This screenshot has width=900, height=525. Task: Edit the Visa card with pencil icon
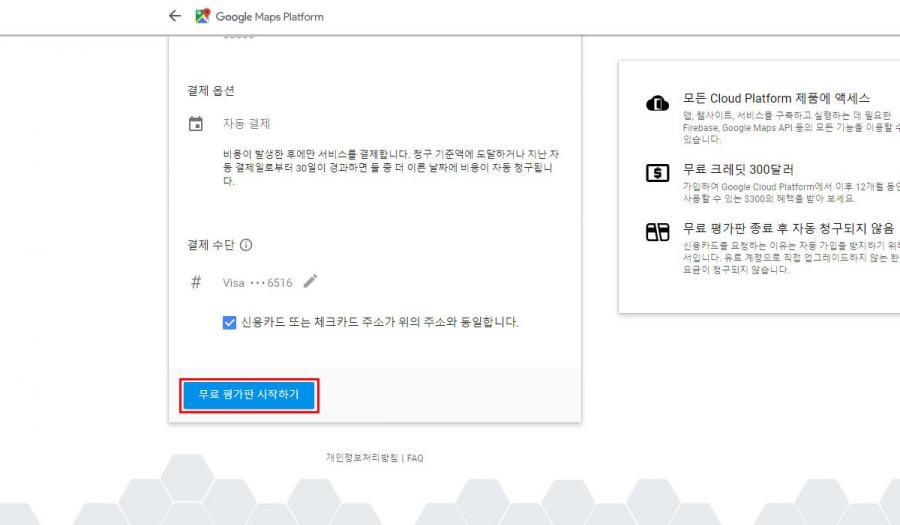click(309, 282)
